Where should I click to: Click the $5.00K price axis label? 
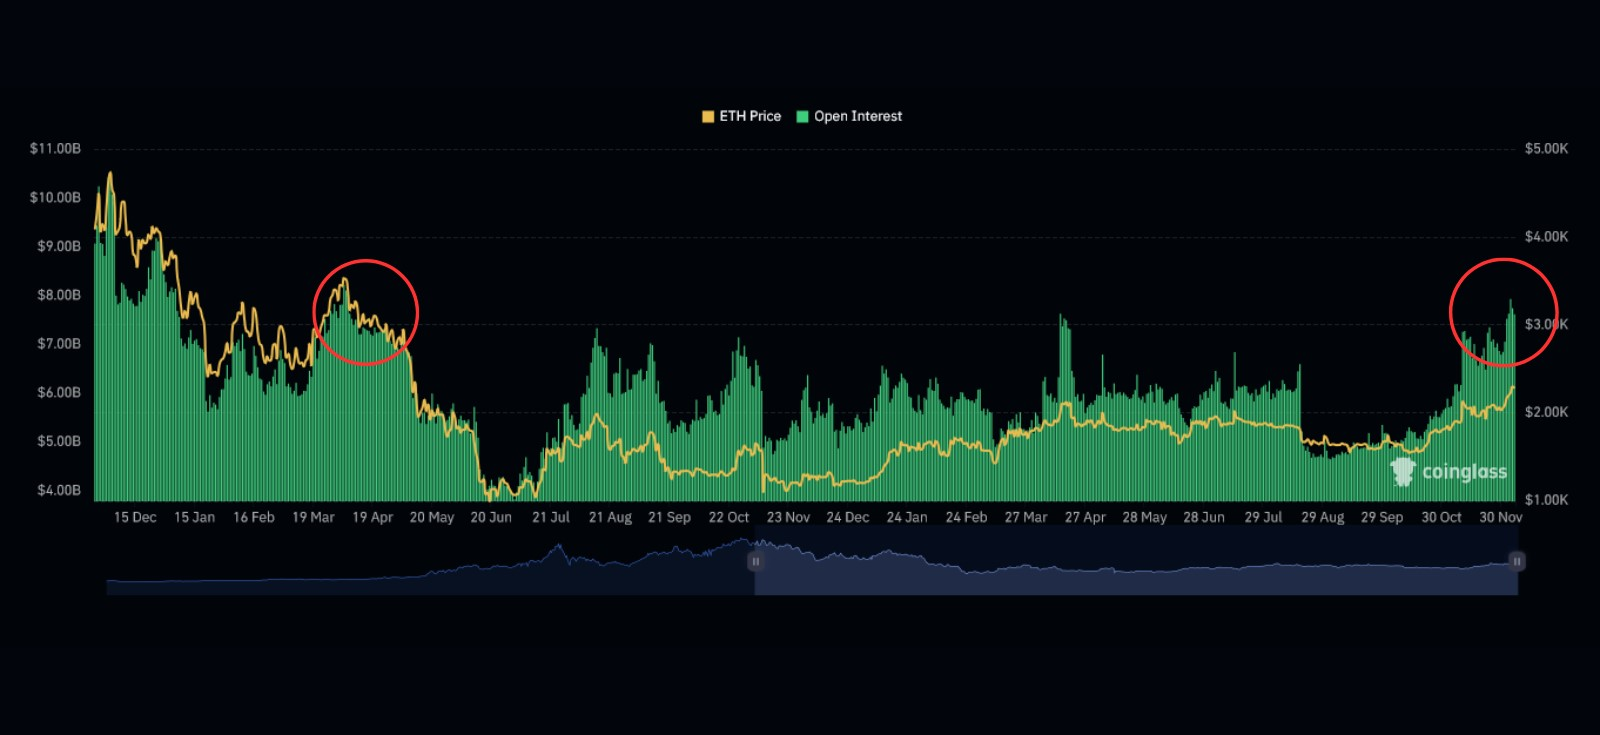[1546, 149]
